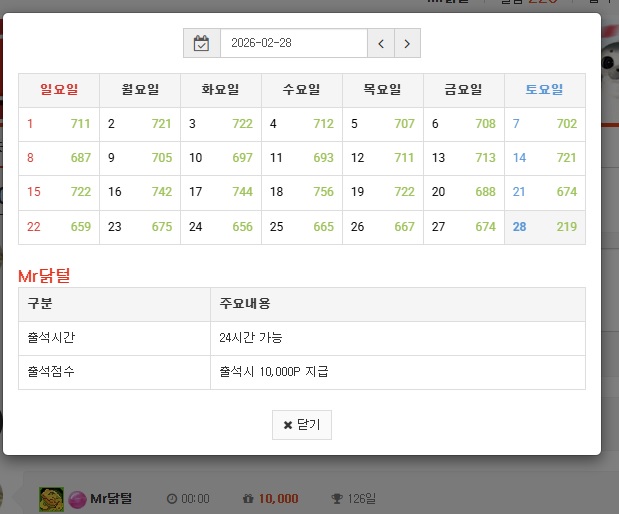The width and height of the screenshot is (619, 514).
Task: Click the trophy icon beside 126일
Action: (x=337, y=499)
